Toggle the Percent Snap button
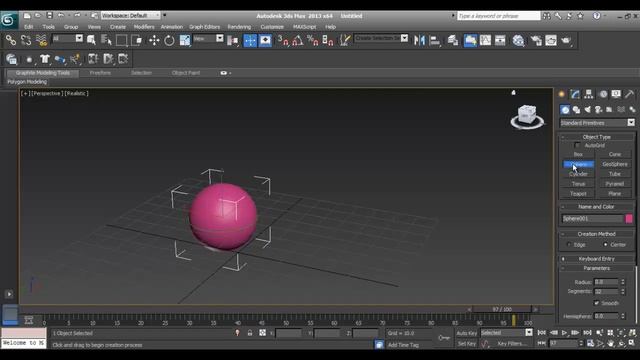Viewport: 640px width, 360px height. tap(313, 40)
